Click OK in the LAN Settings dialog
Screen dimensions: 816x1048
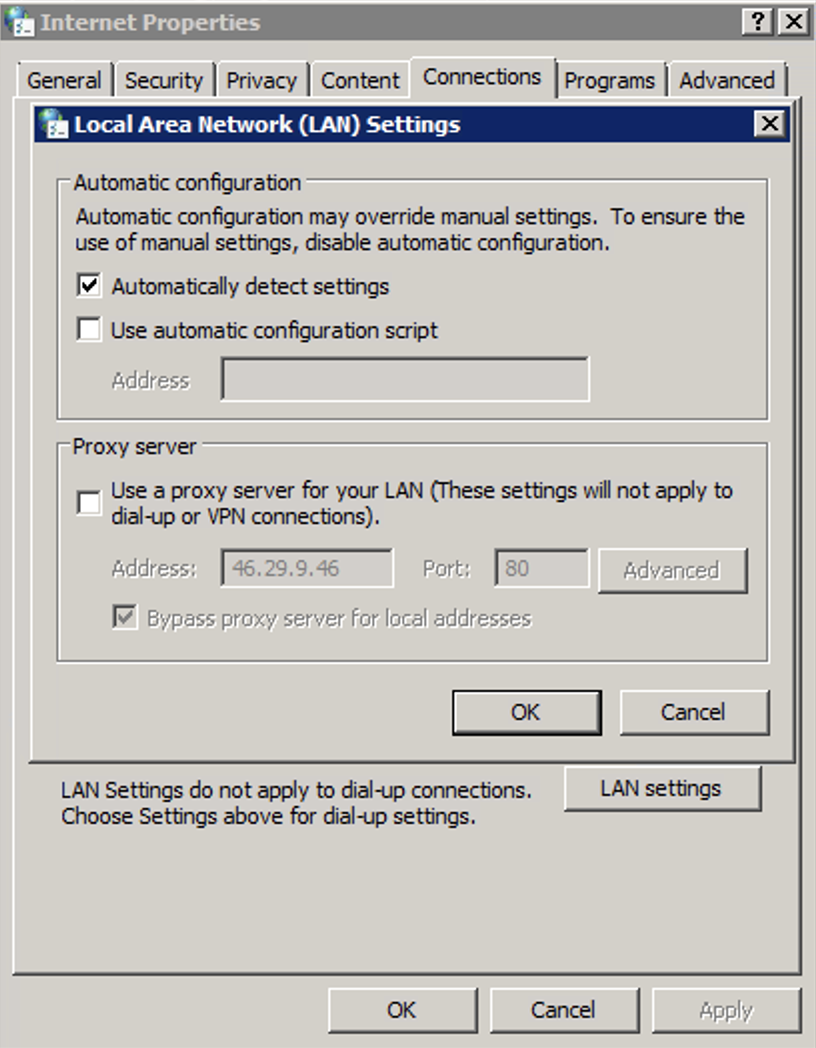(x=526, y=712)
